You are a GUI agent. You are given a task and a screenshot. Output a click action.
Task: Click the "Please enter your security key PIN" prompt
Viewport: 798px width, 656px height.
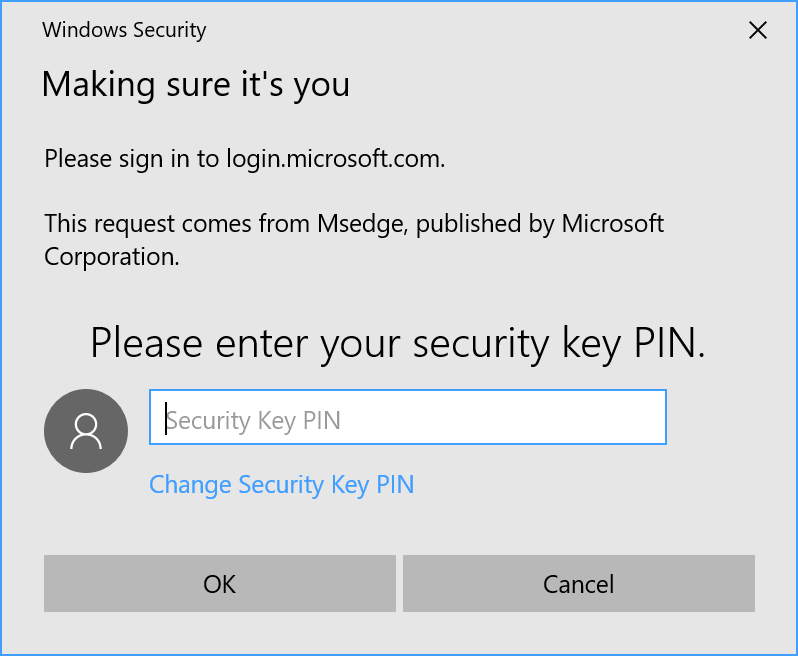point(398,343)
